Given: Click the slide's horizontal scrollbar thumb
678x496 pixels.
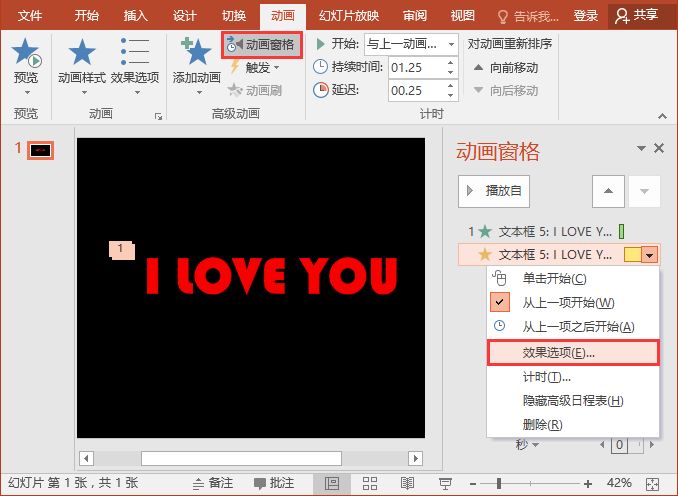Looking at the screenshot, I should [241, 458].
